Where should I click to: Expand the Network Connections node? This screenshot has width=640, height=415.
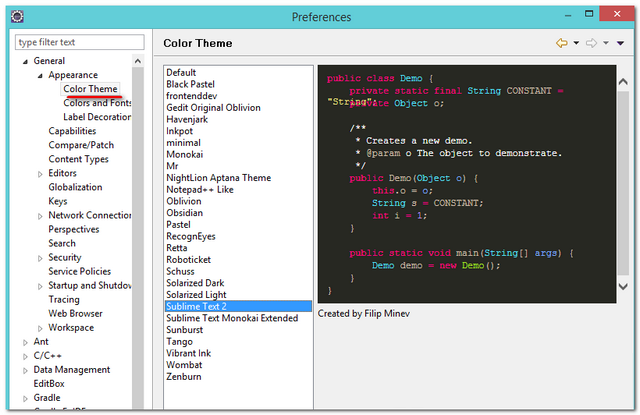[40, 216]
